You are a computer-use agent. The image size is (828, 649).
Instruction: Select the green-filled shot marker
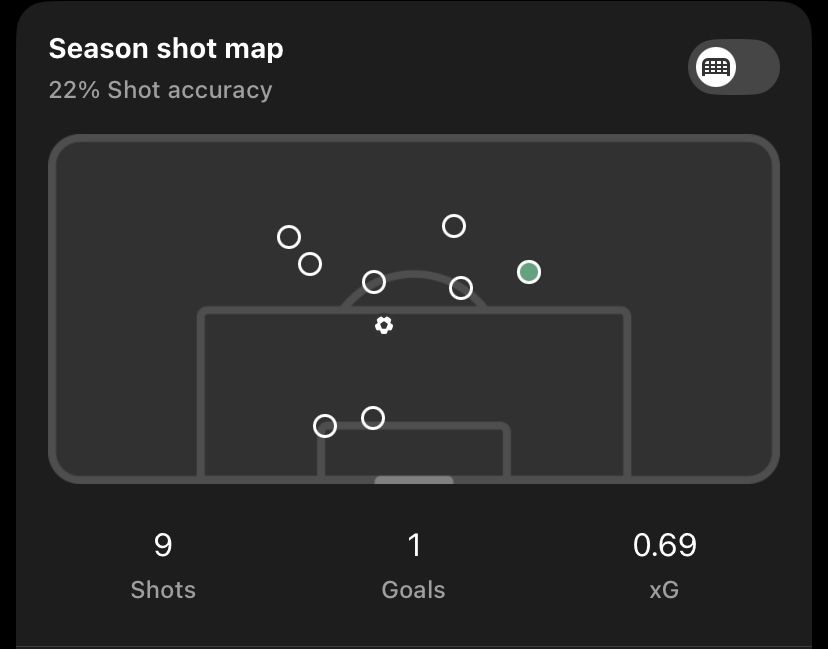[529, 272]
